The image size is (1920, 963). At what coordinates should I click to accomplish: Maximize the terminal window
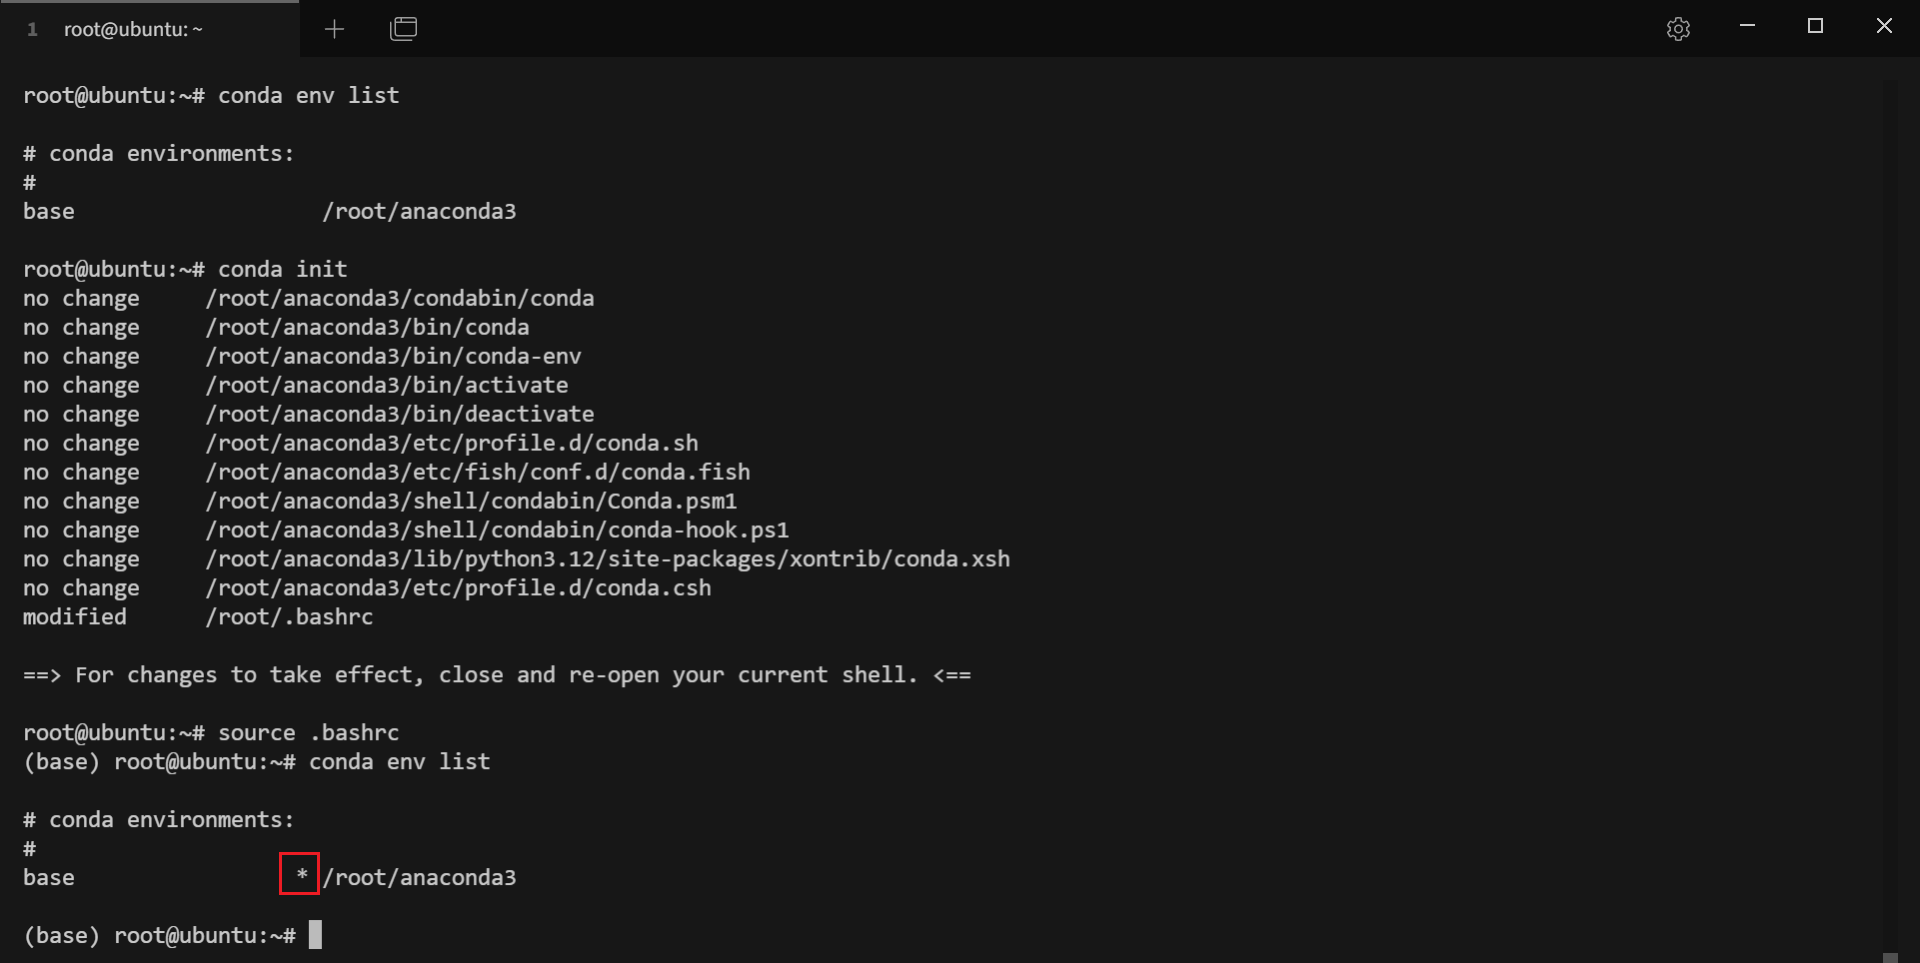1815,27
